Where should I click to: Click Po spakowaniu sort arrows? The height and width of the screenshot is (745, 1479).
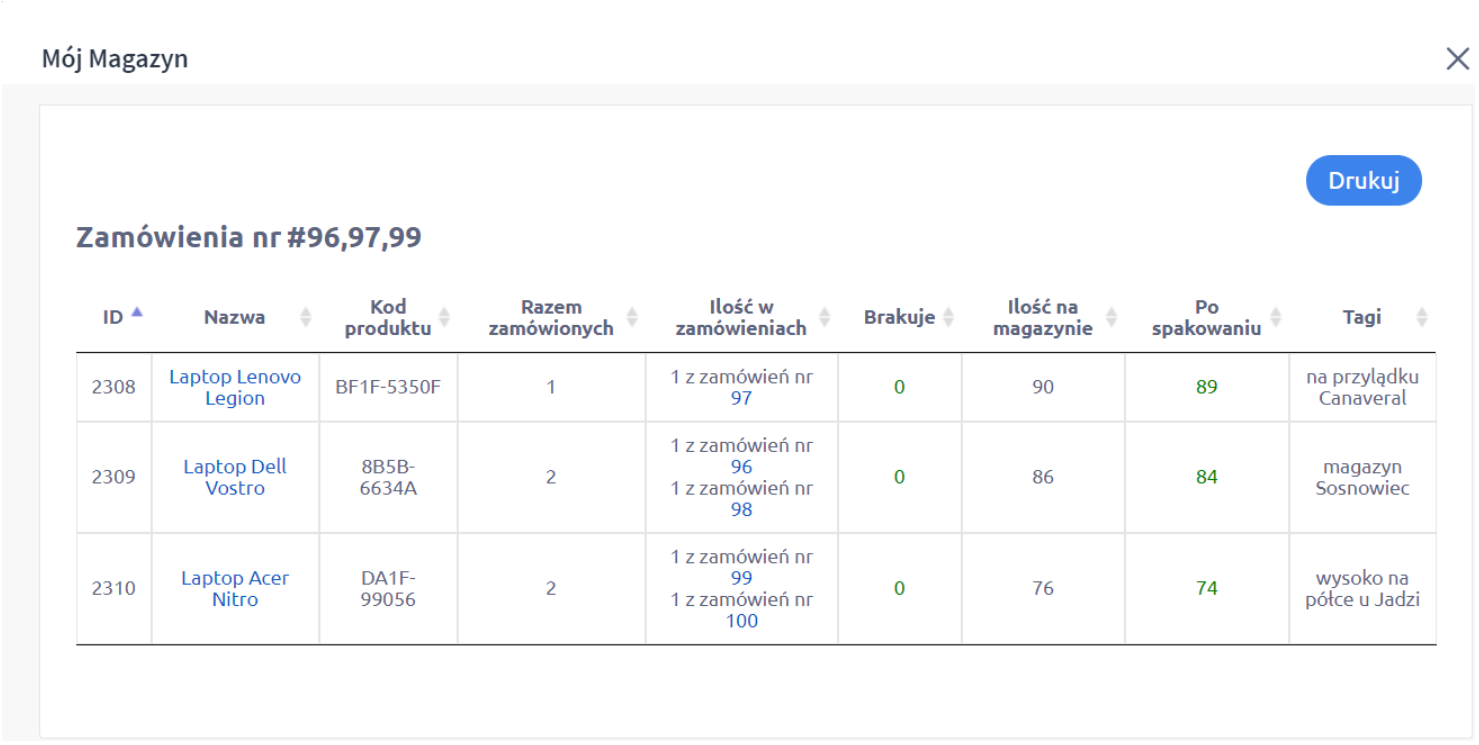1276,317
